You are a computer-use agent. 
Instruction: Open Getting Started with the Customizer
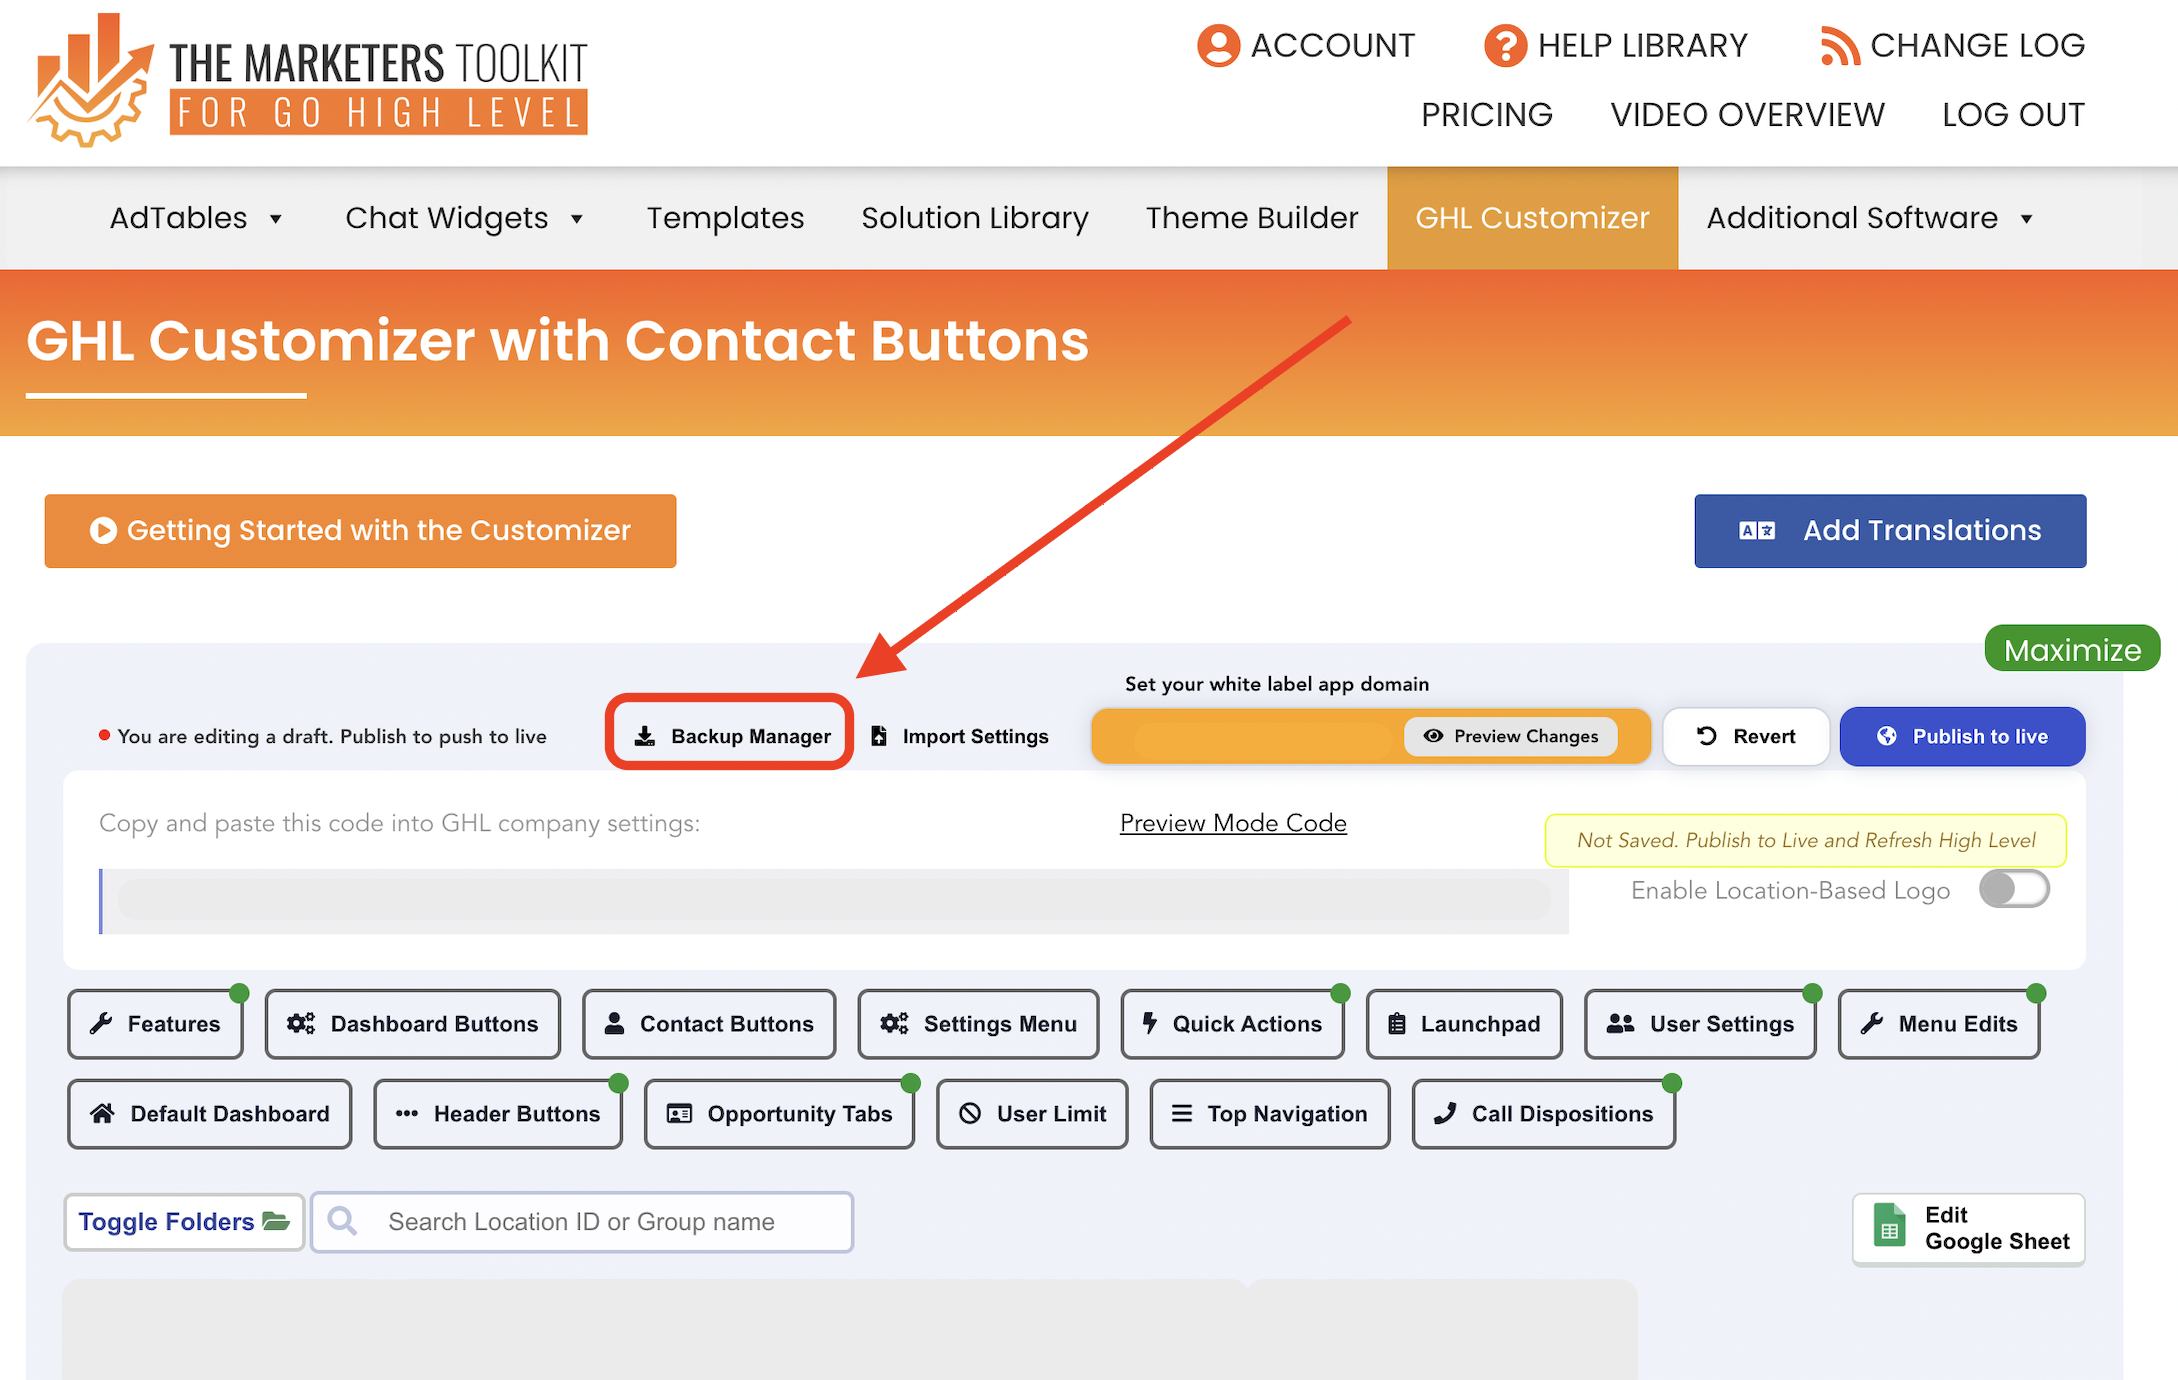click(360, 531)
